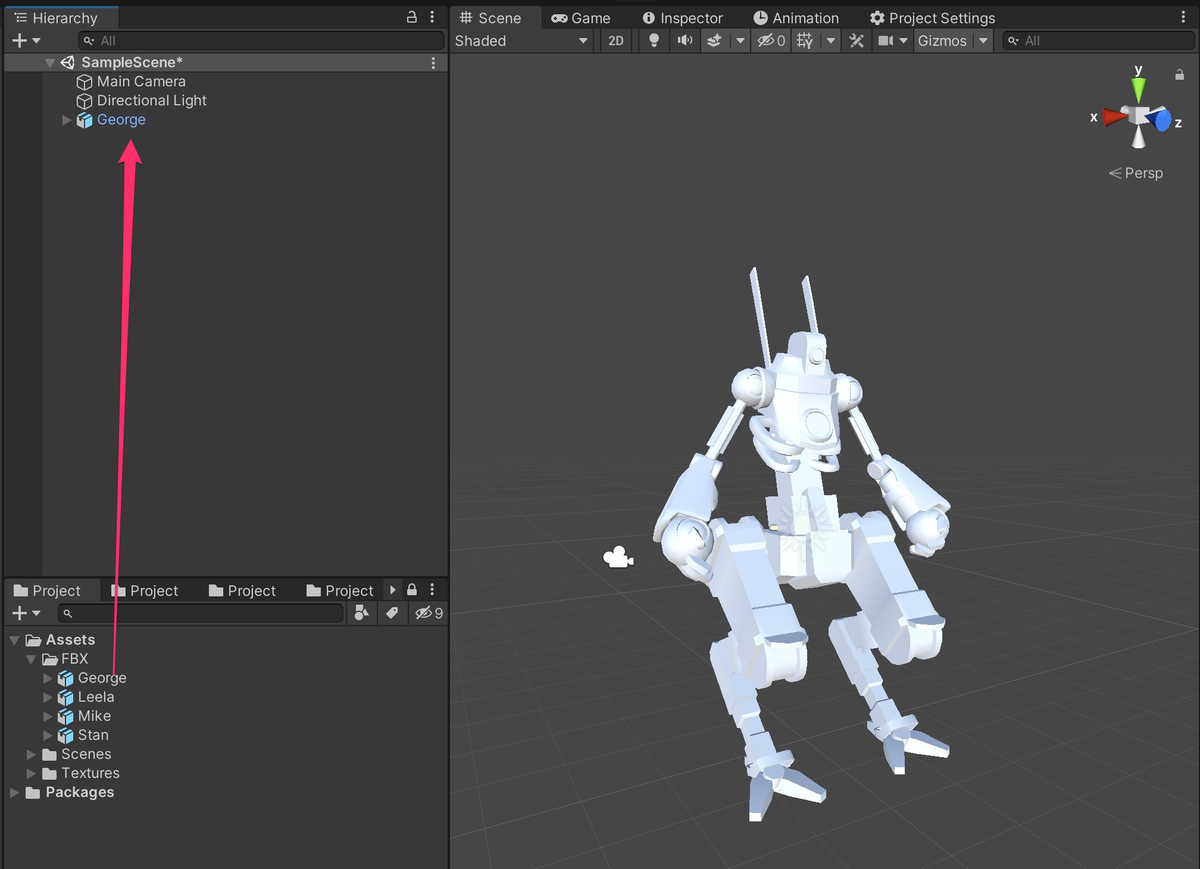Open the Project create (+) dropdown

pos(26,613)
